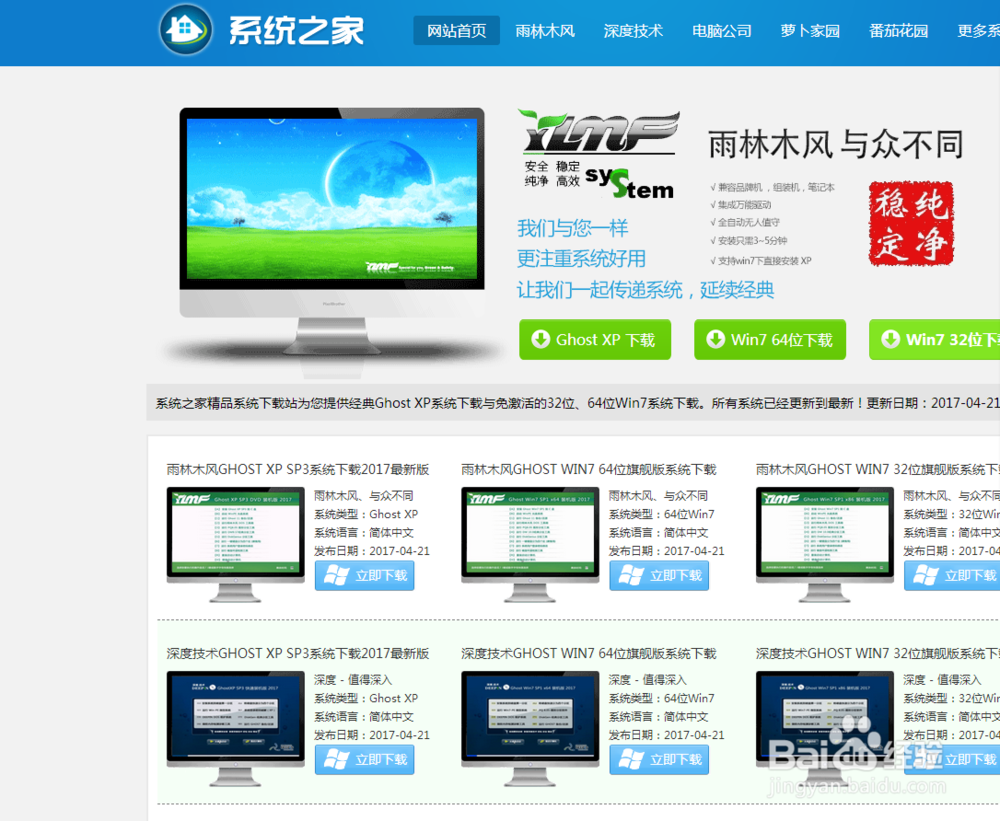The height and width of the screenshot is (821, 1000).
Task: Click the YLMF system logo in banner
Action: coord(598,154)
